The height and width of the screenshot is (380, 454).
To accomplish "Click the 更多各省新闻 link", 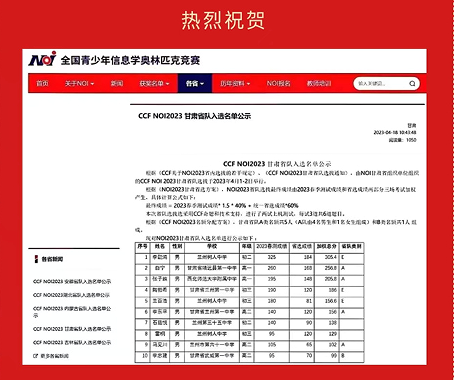I will coord(51,356).
